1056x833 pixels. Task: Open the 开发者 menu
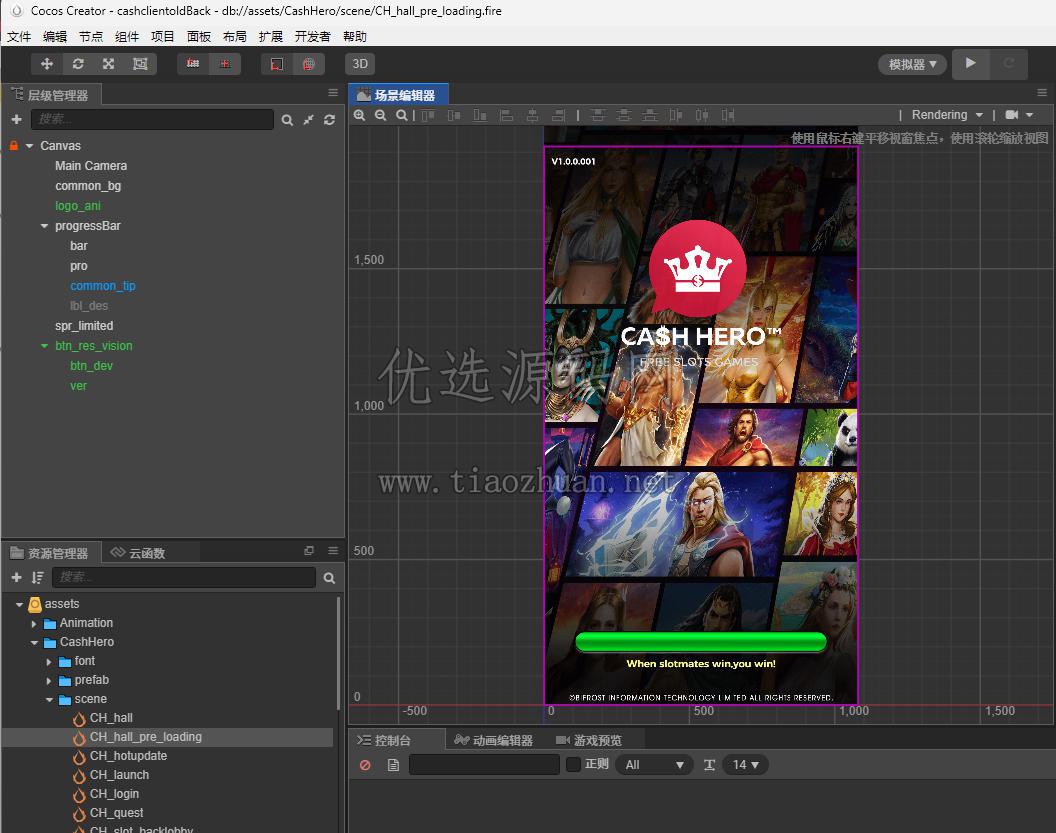312,36
